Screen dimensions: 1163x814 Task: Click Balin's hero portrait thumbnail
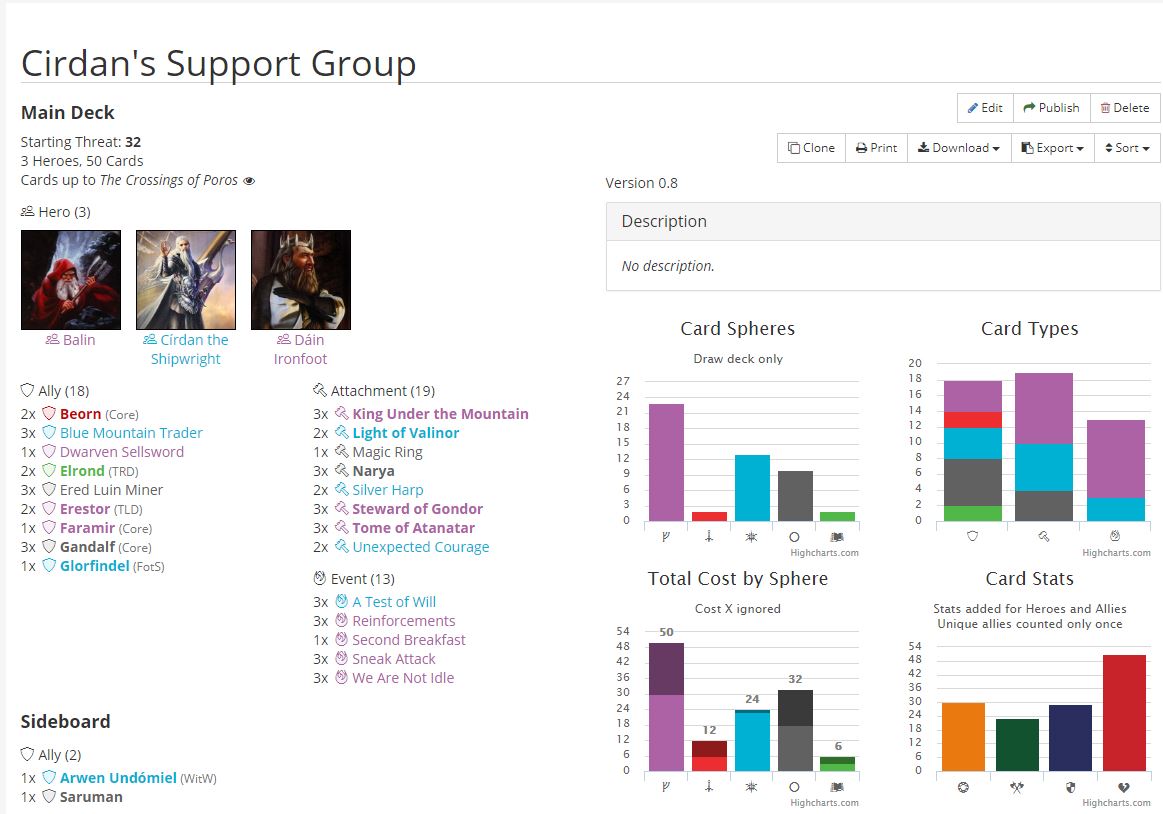70,279
